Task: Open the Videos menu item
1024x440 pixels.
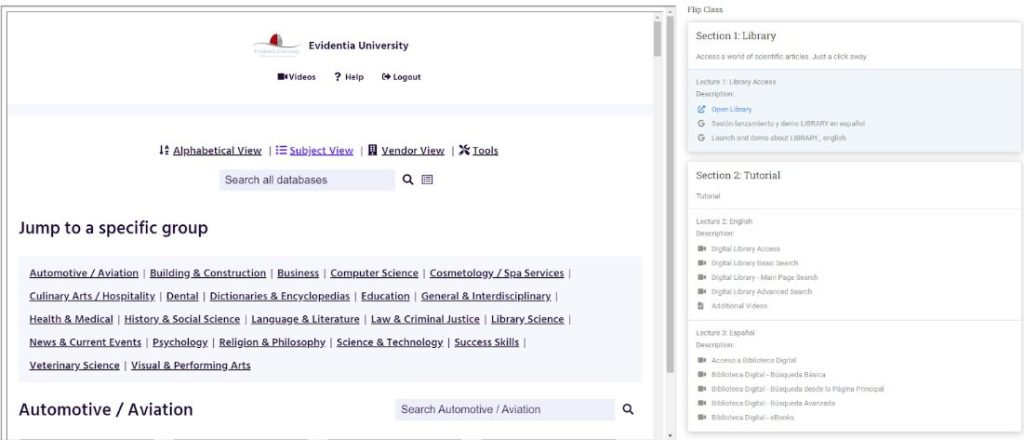Action: tap(296, 77)
